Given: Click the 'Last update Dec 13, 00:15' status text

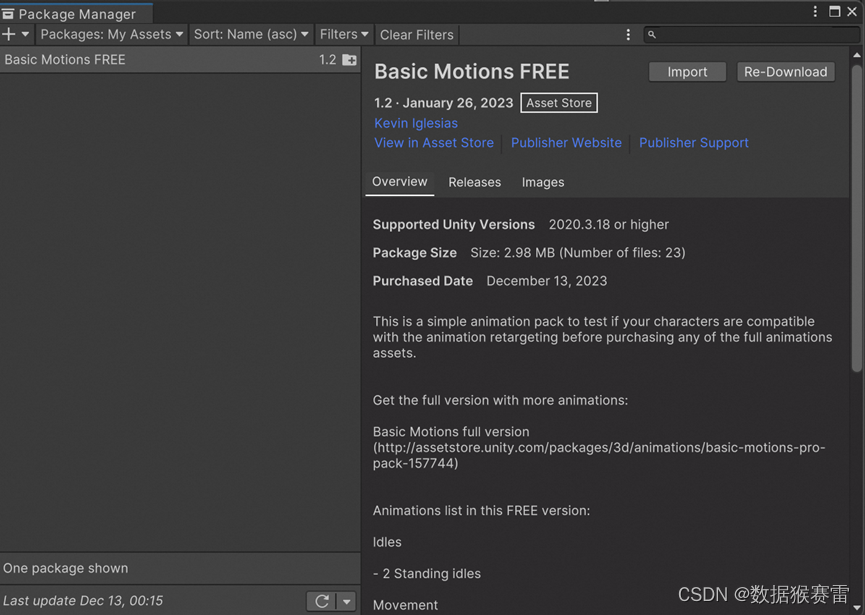Looking at the screenshot, I should coord(83,601).
